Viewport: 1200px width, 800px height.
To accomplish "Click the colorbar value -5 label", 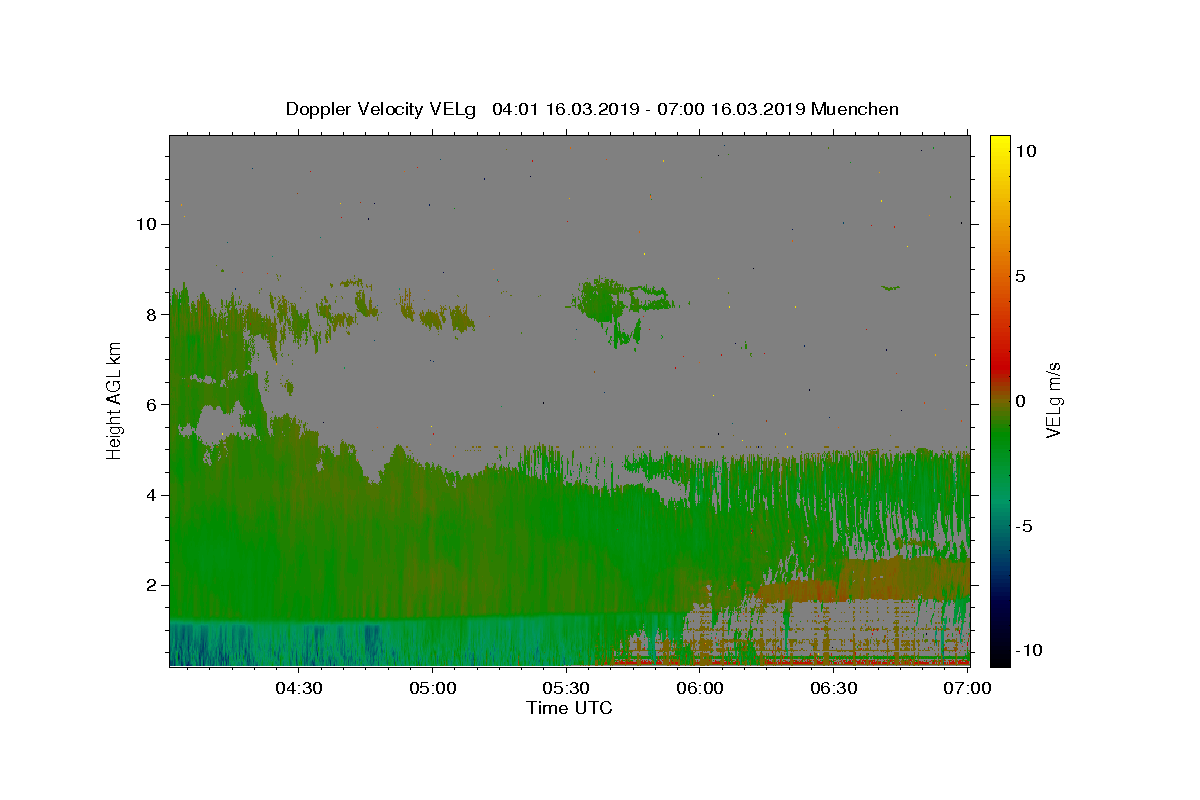I will click(1025, 526).
